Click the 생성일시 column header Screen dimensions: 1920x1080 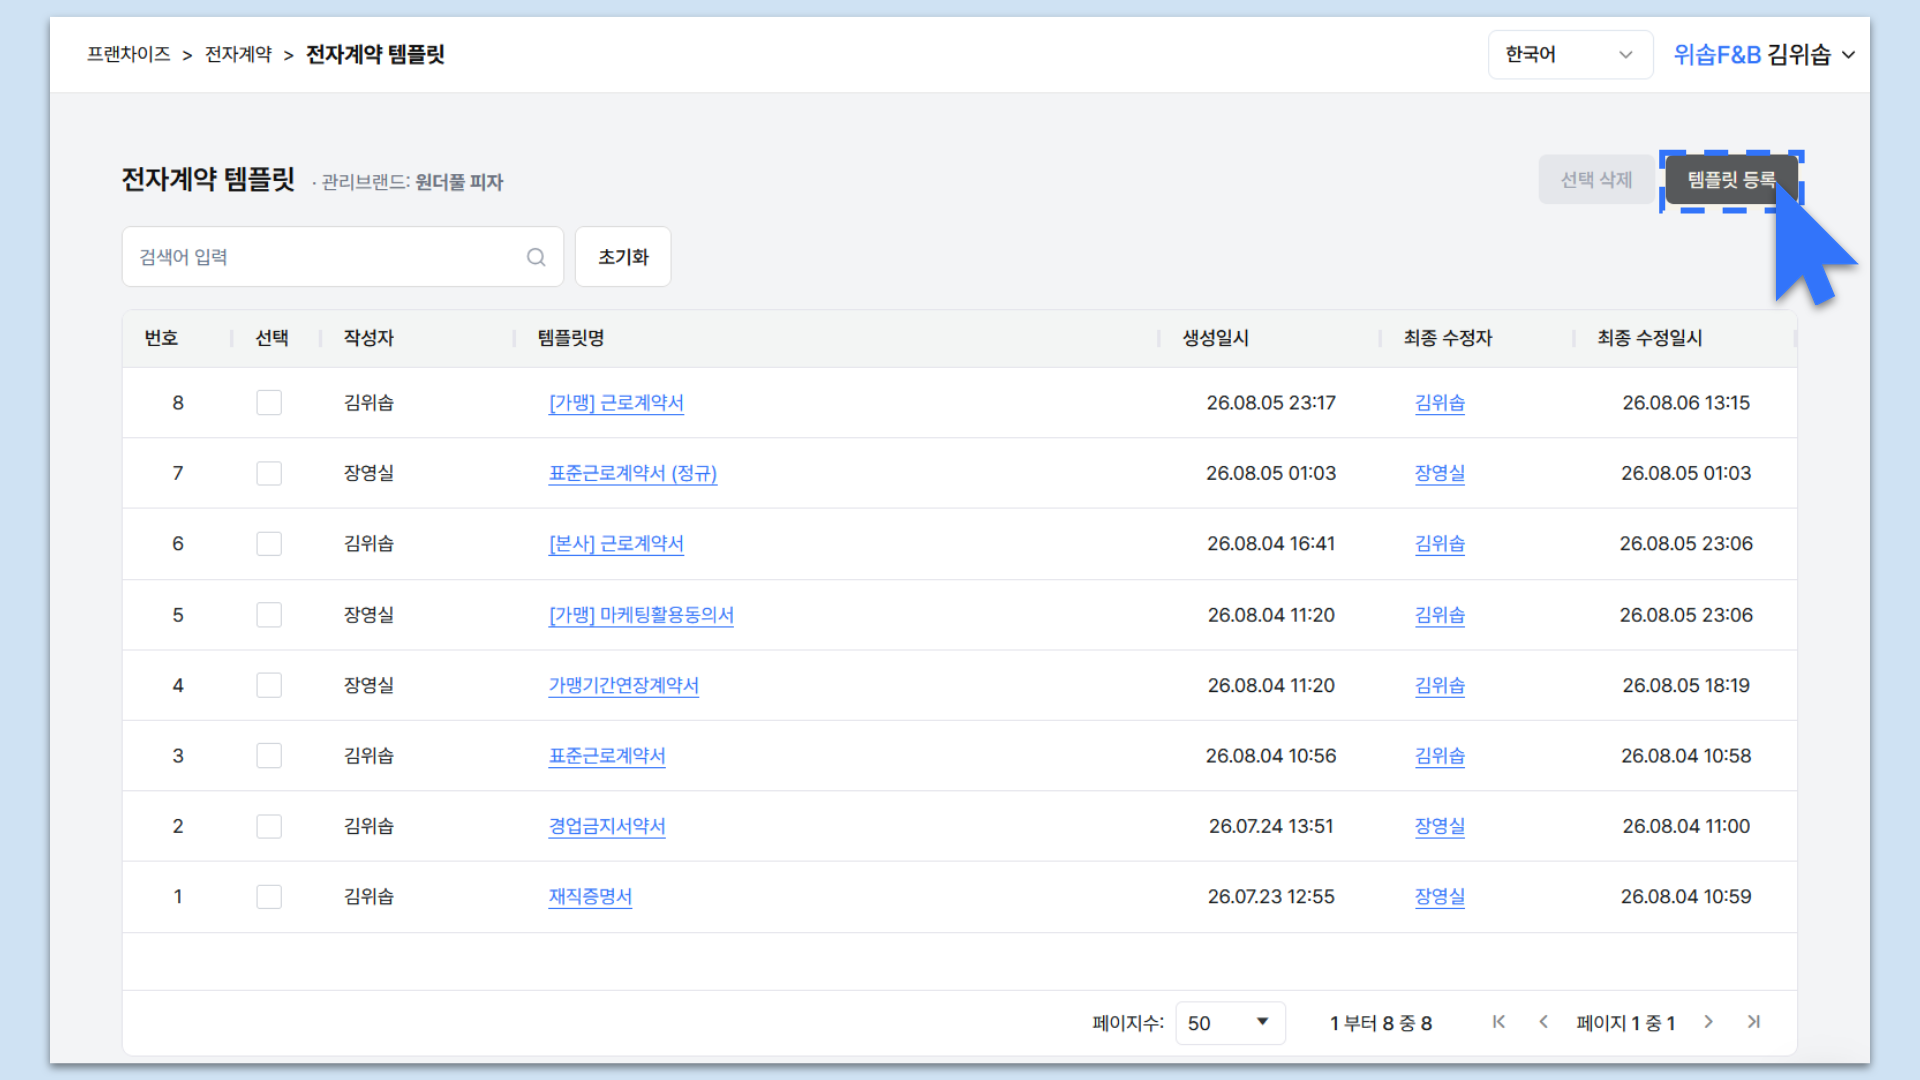pos(1215,338)
